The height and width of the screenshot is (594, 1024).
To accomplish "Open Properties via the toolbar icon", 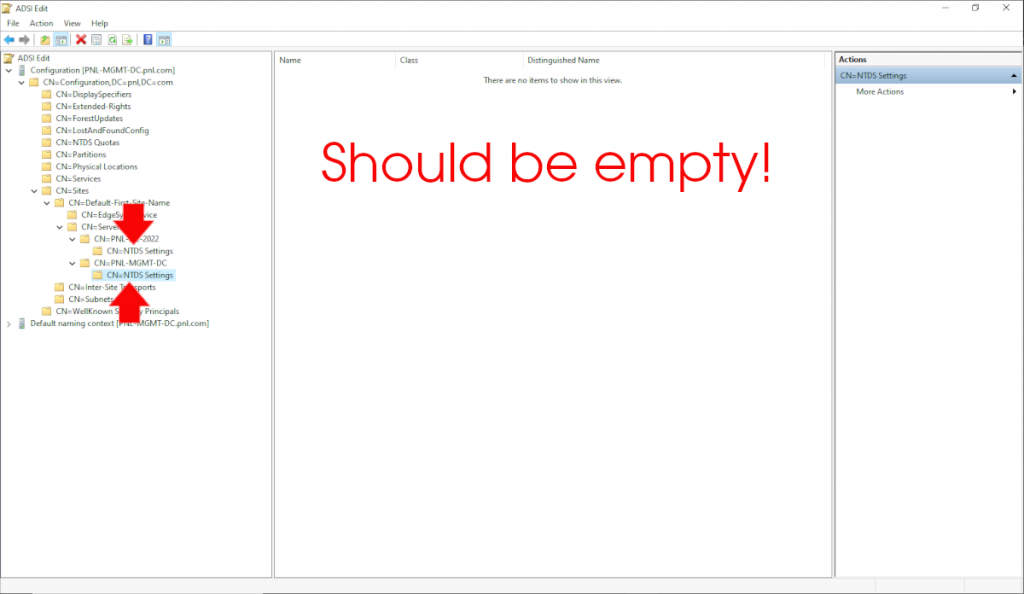I will pyautogui.click(x=96, y=40).
